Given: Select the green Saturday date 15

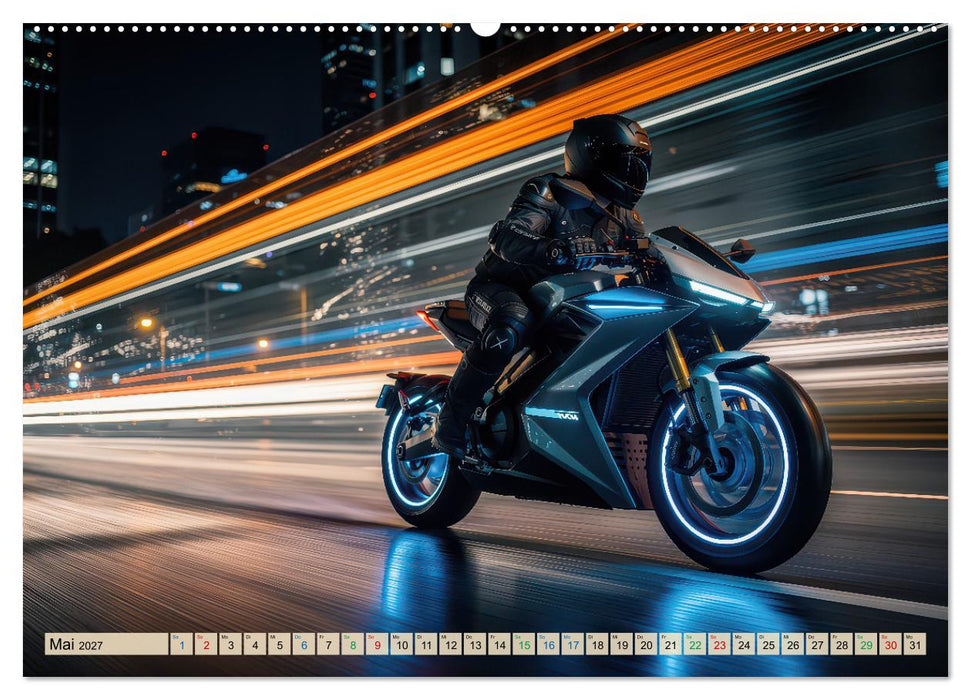Looking at the screenshot, I should pyautogui.click(x=524, y=644).
